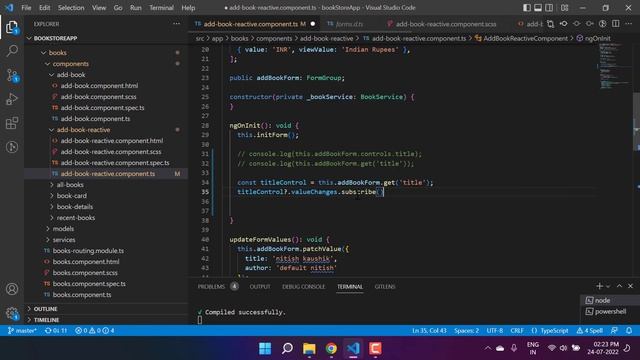
Task: Open the Terminal menu
Action: pos(161,8)
